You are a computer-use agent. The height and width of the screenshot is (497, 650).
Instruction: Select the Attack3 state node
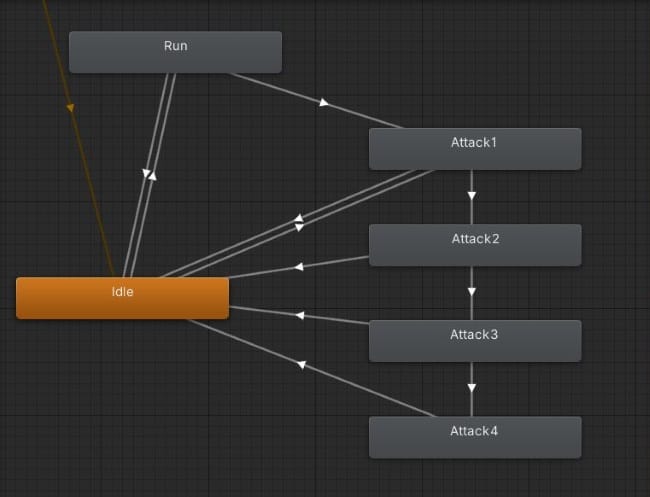475,341
